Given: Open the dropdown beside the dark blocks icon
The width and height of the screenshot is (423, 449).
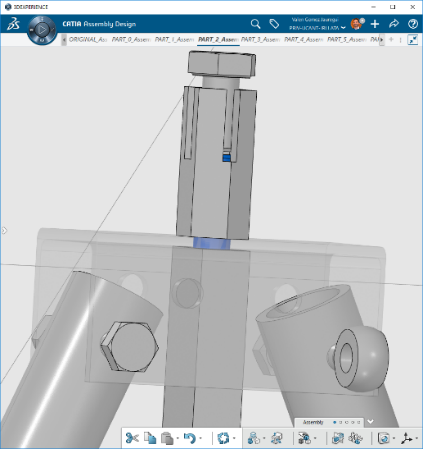Looking at the screenshot, I should click(315, 438).
